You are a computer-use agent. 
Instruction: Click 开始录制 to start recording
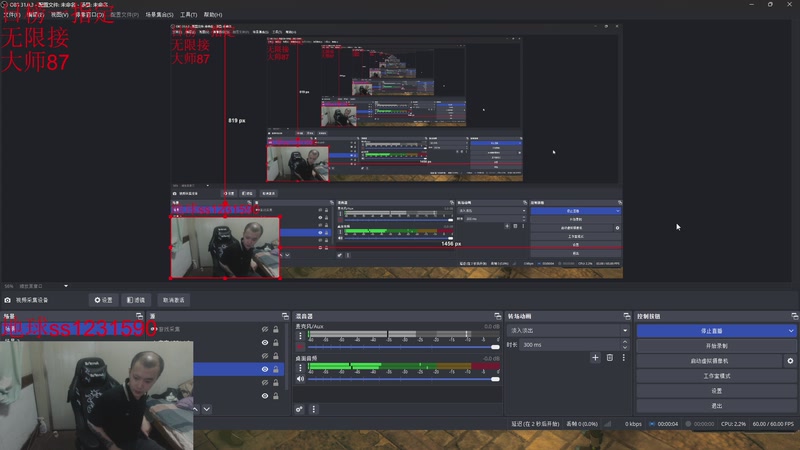tap(716, 346)
